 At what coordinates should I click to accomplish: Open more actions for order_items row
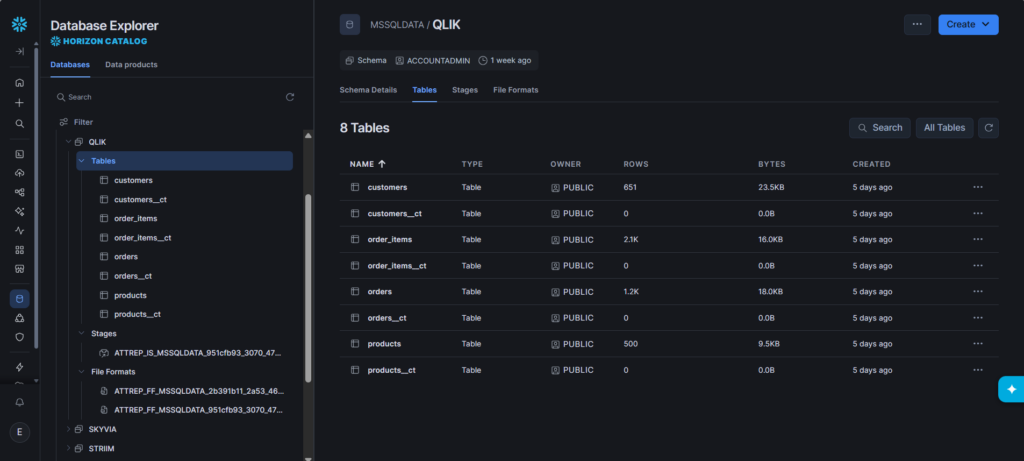tap(978, 240)
